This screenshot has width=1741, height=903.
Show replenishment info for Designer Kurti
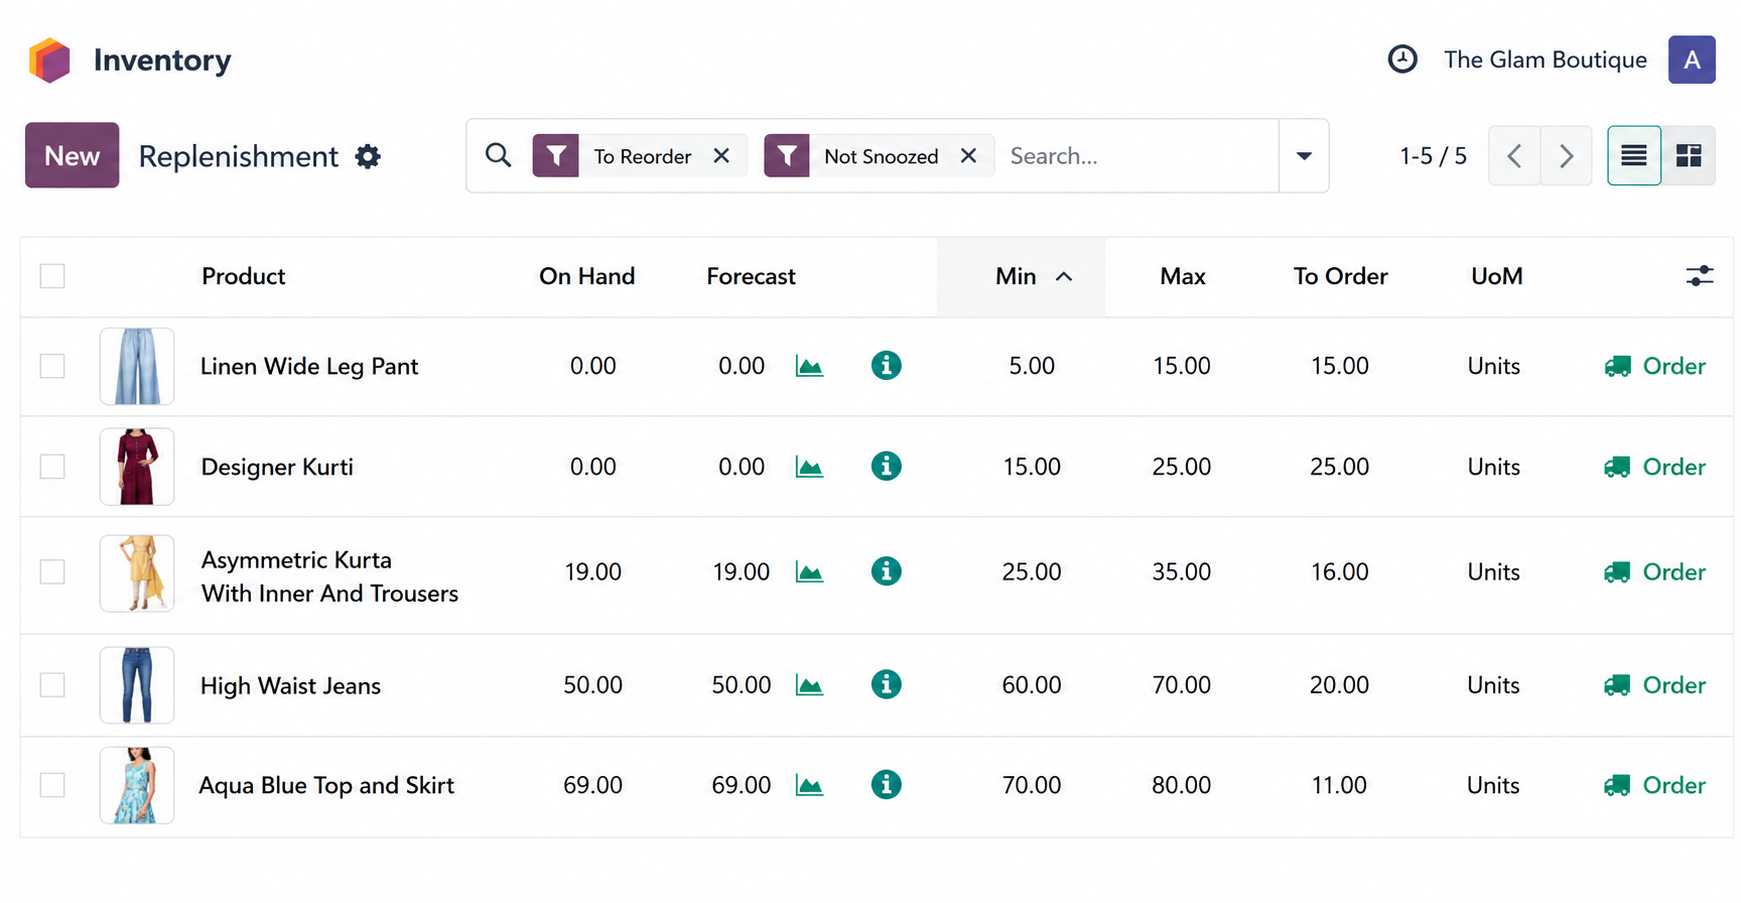coord(885,466)
